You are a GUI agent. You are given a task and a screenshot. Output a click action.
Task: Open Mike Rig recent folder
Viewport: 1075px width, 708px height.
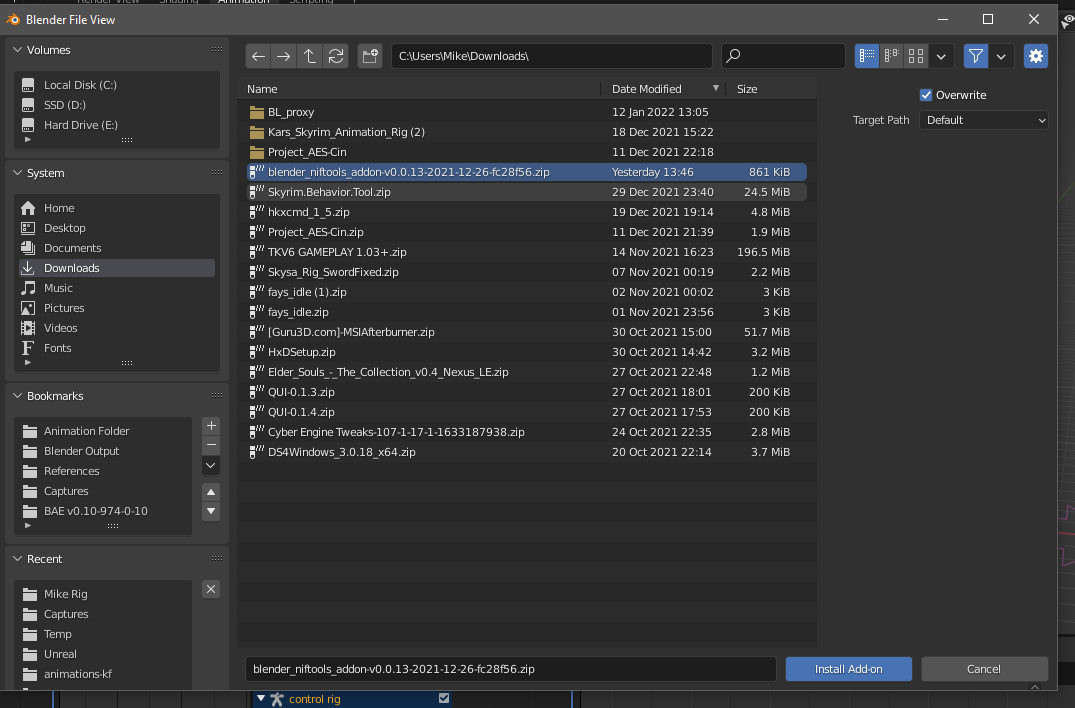pos(103,594)
